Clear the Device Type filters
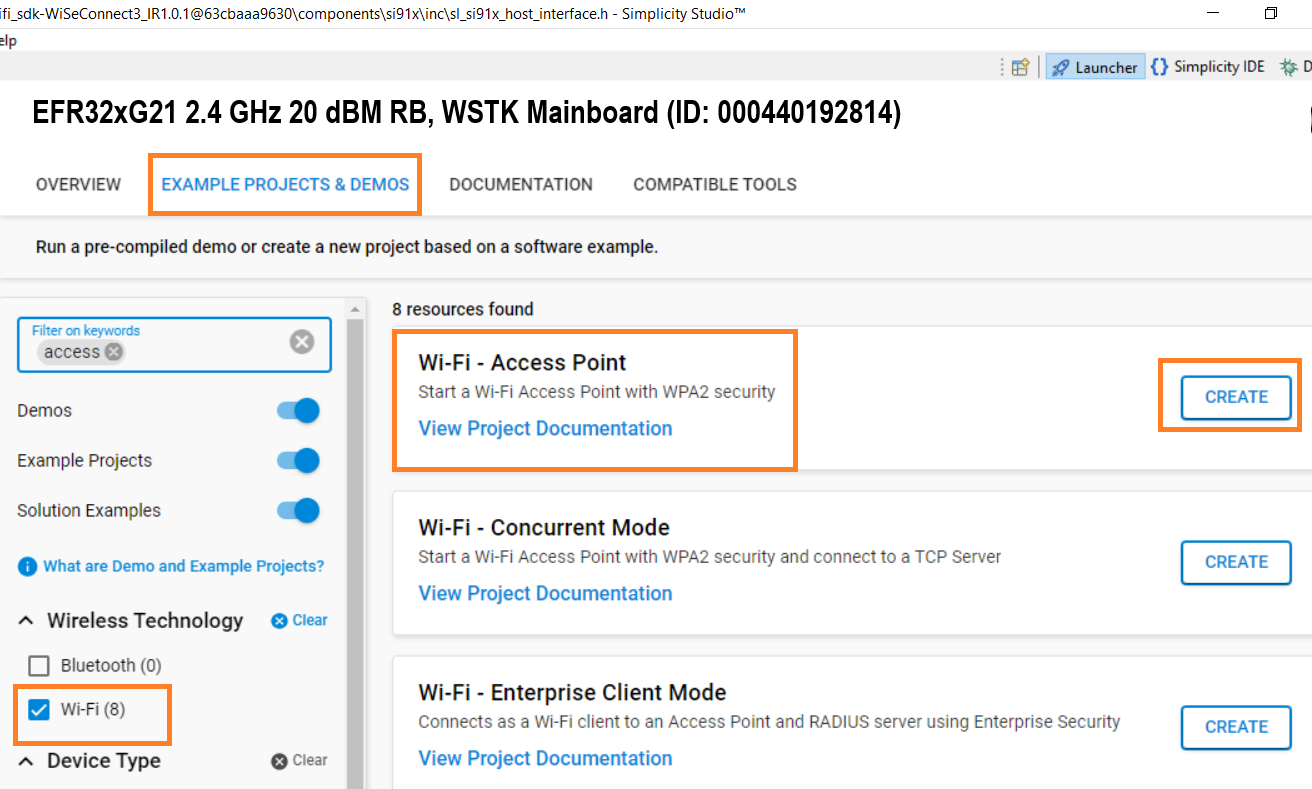 (x=299, y=760)
